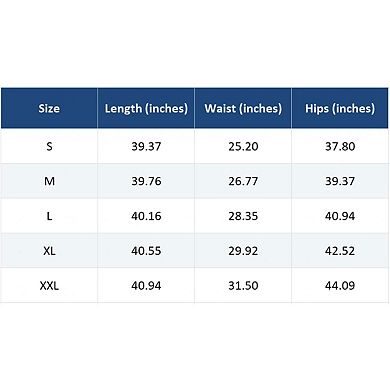Click length value 40.16 in L row
This screenshot has width=390, height=390.
point(146,216)
